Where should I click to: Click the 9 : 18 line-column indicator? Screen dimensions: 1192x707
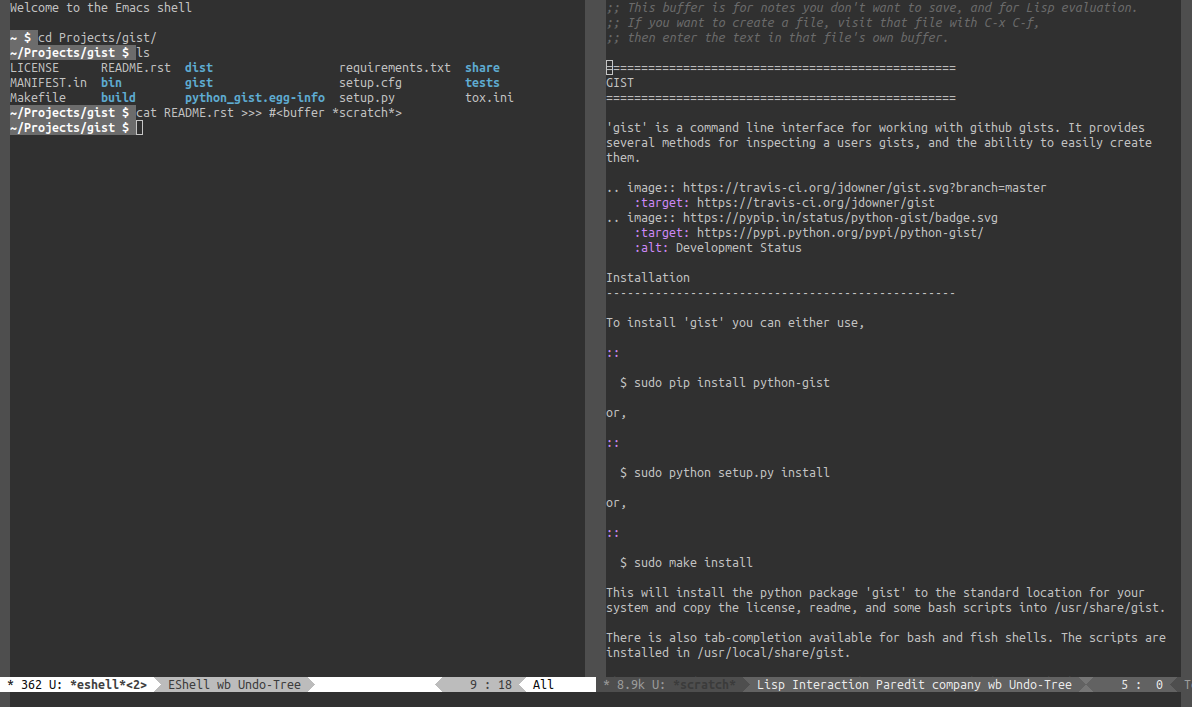[x=490, y=685]
